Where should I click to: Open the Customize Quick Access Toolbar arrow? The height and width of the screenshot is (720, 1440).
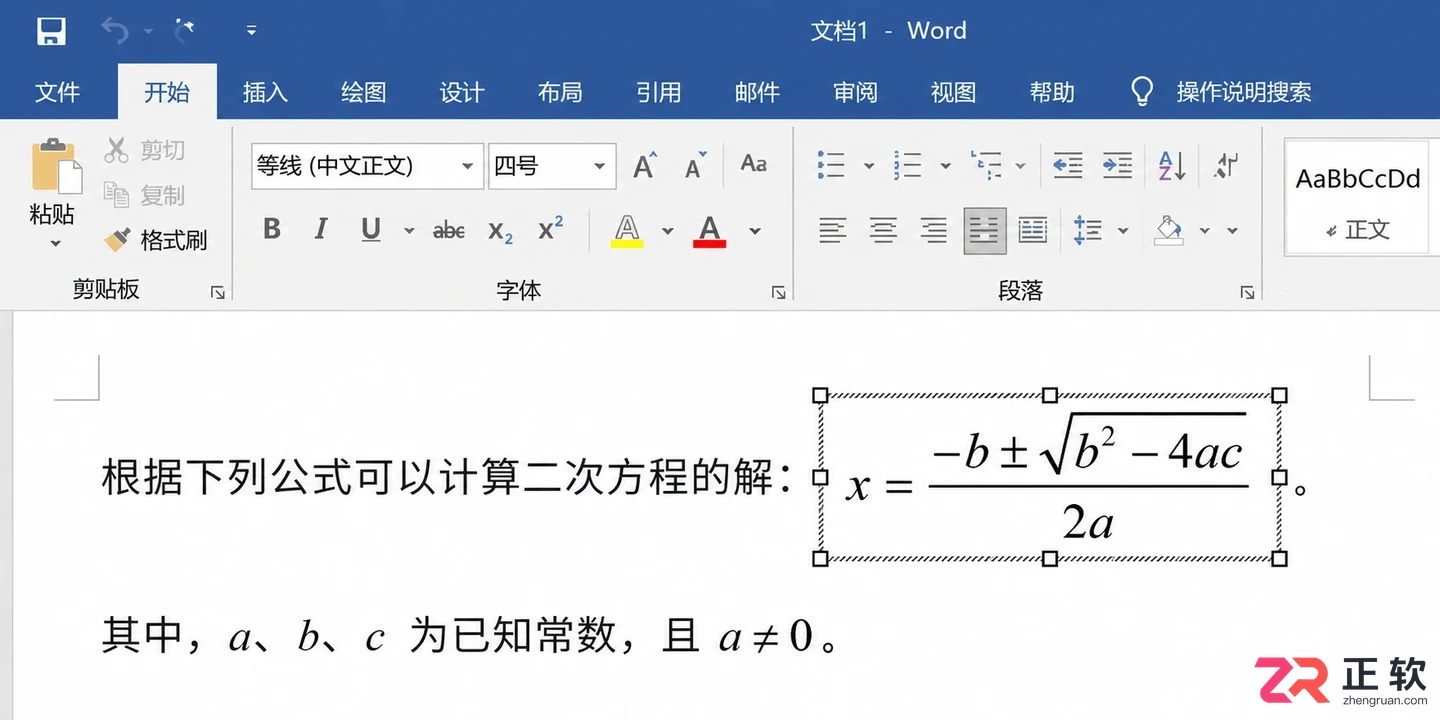pyautogui.click(x=251, y=31)
